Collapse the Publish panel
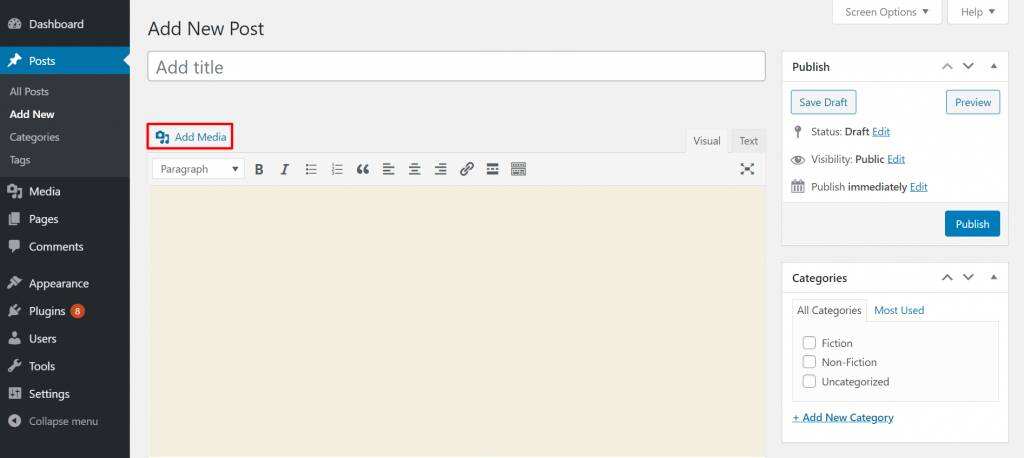Viewport: 1024px width, 458px height. (x=993, y=67)
